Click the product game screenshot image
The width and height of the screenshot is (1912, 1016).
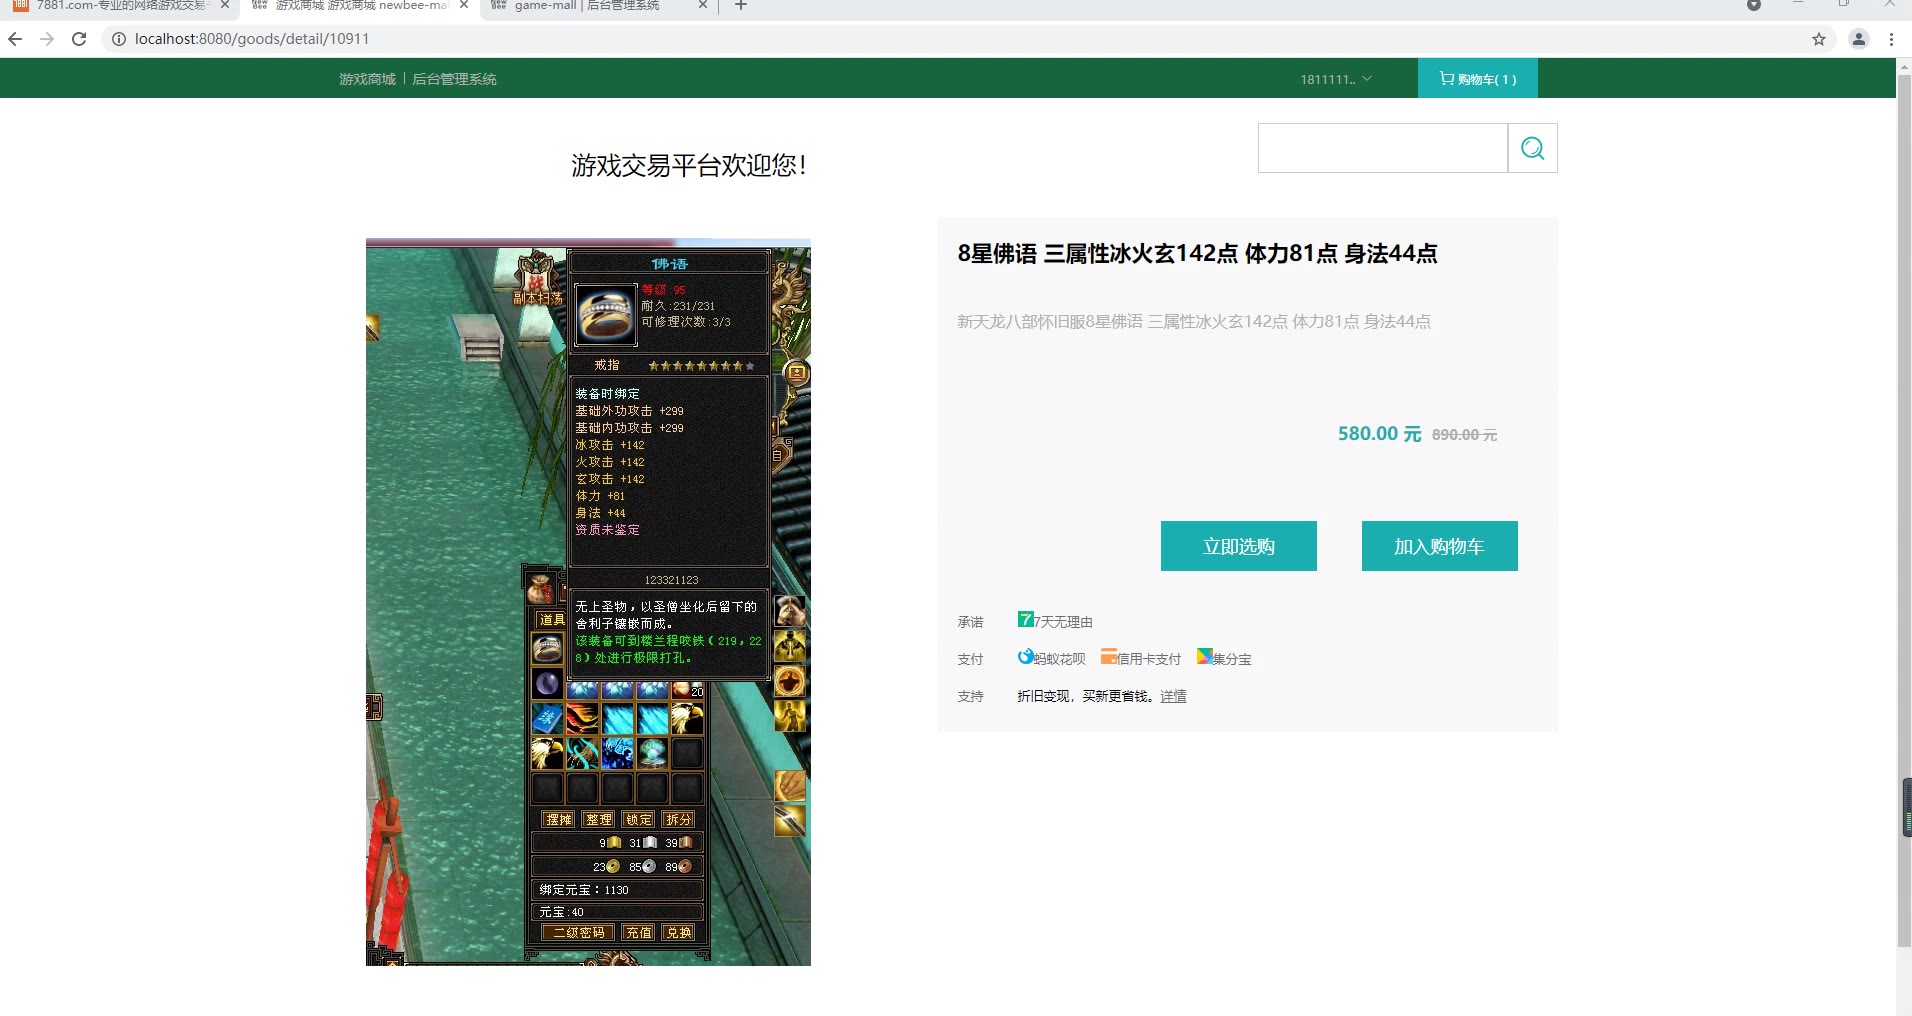[588, 602]
